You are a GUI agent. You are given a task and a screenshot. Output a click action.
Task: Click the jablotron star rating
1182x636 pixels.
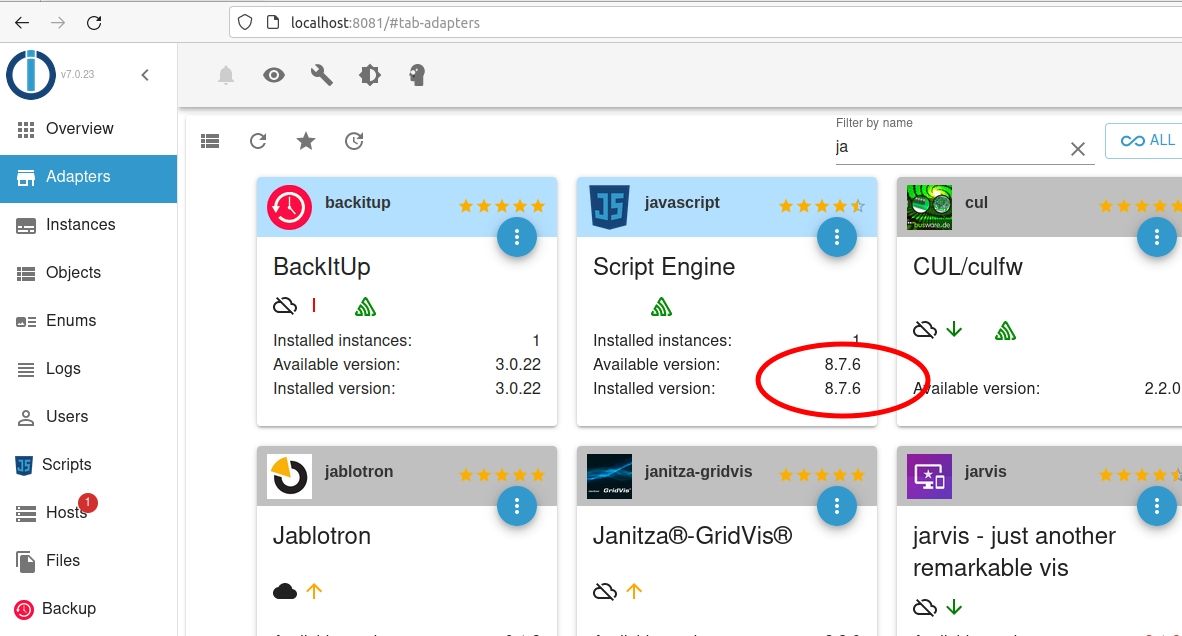[x=501, y=475]
